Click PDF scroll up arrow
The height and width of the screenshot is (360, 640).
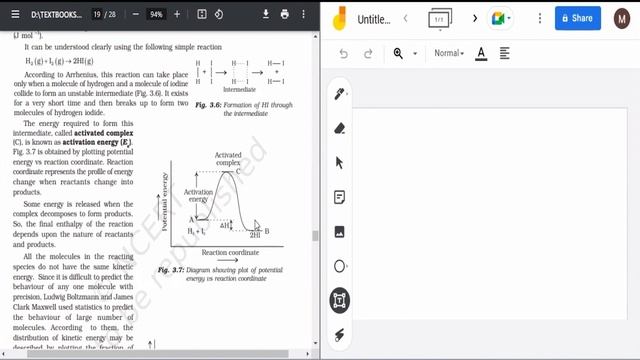(x=315, y=36)
